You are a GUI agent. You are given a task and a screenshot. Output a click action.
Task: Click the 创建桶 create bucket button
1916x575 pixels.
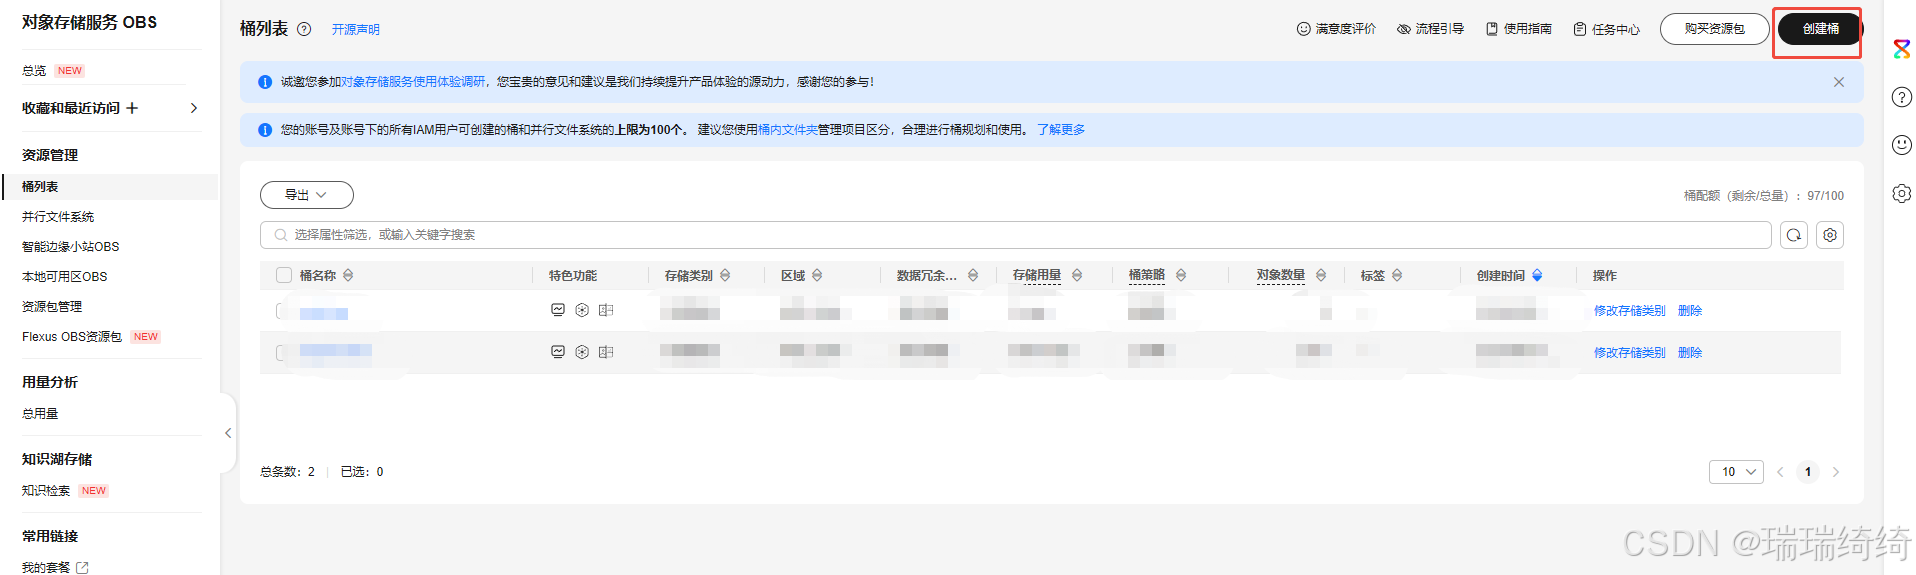click(x=1820, y=29)
